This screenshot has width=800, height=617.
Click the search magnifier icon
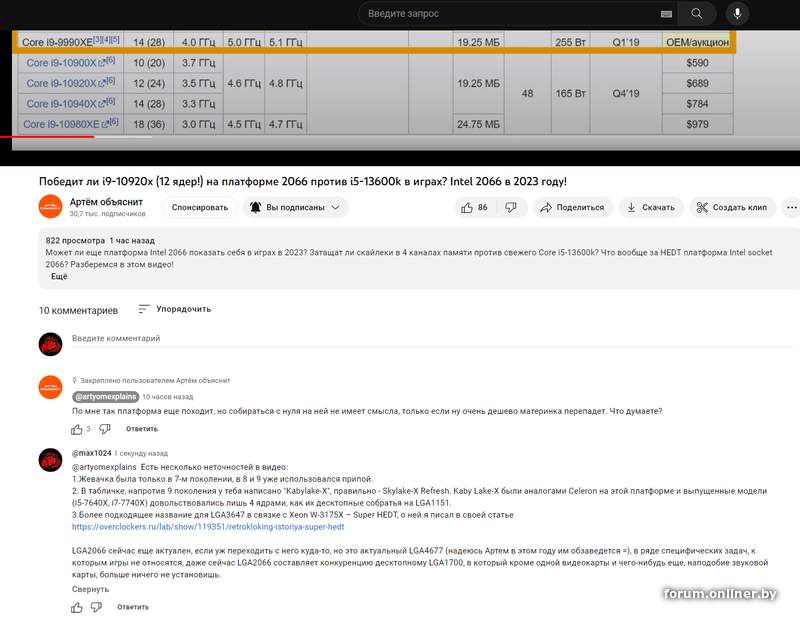click(x=696, y=14)
